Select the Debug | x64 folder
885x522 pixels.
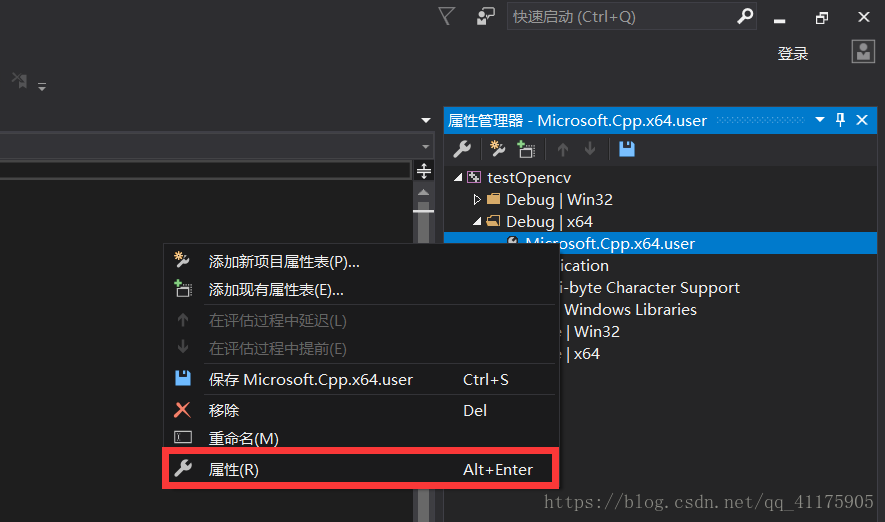[x=549, y=222]
